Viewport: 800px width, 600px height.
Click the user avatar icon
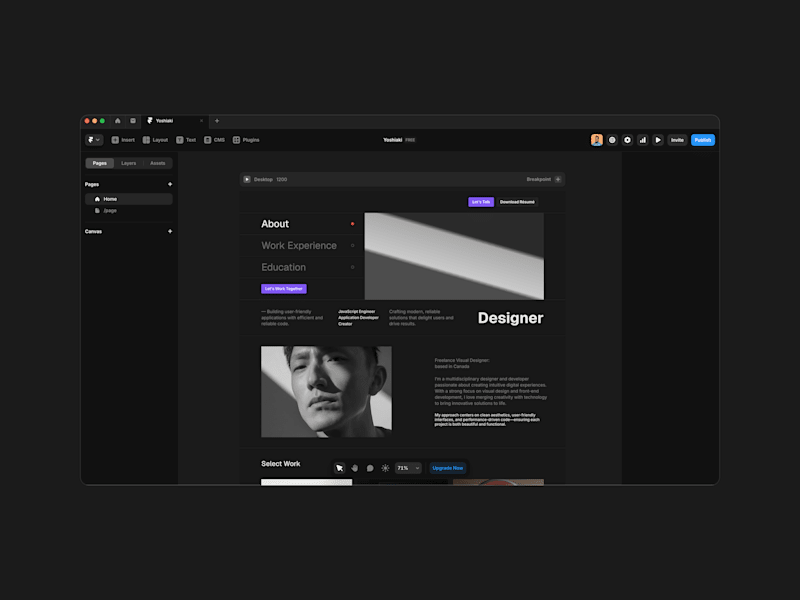(x=596, y=140)
